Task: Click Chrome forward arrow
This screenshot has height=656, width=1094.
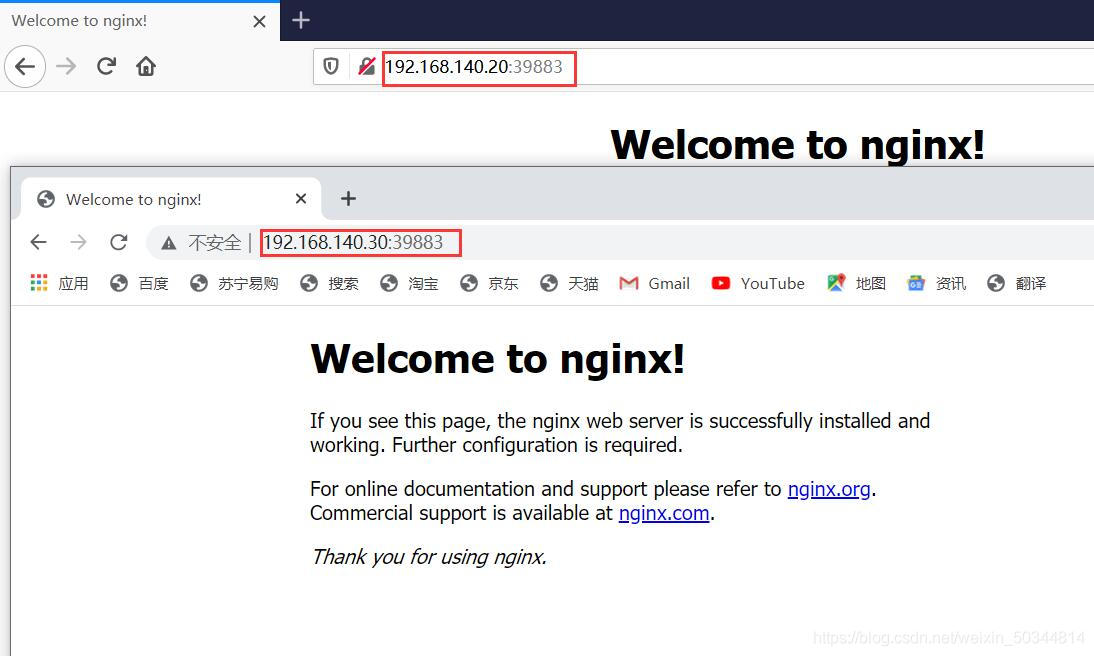Action: tap(79, 242)
